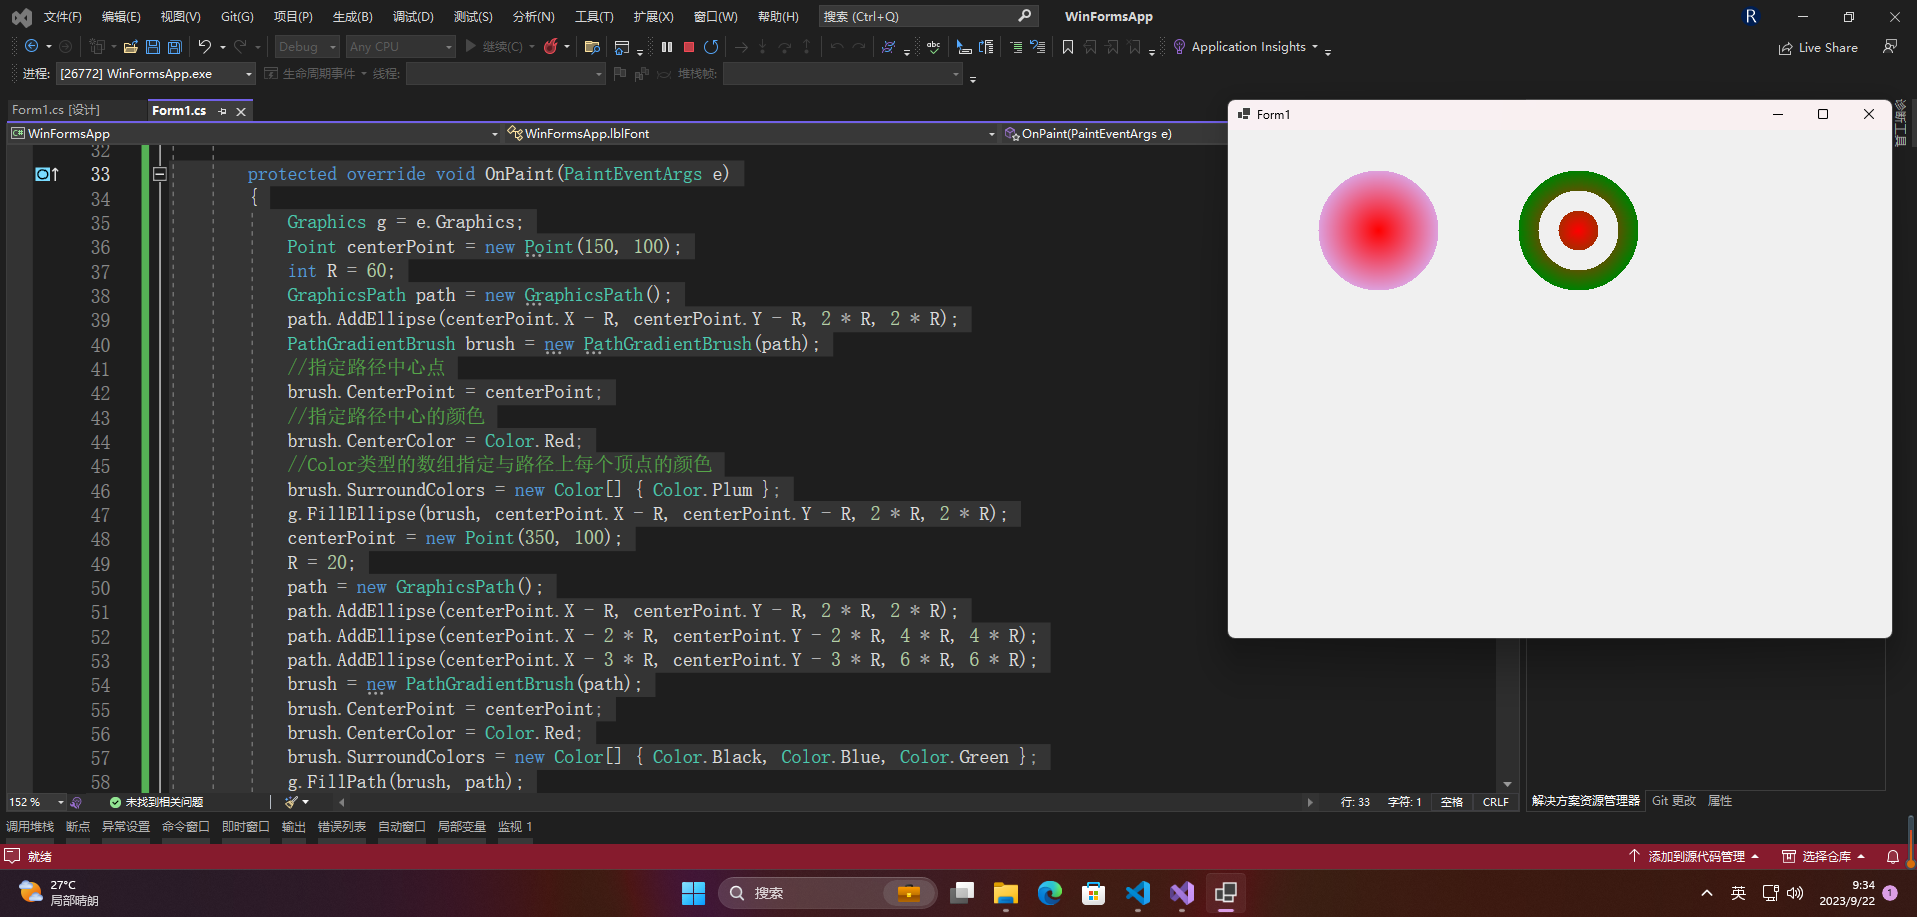Open the 生成(B) menu
This screenshot has width=1917, height=917.
pos(353,17)
